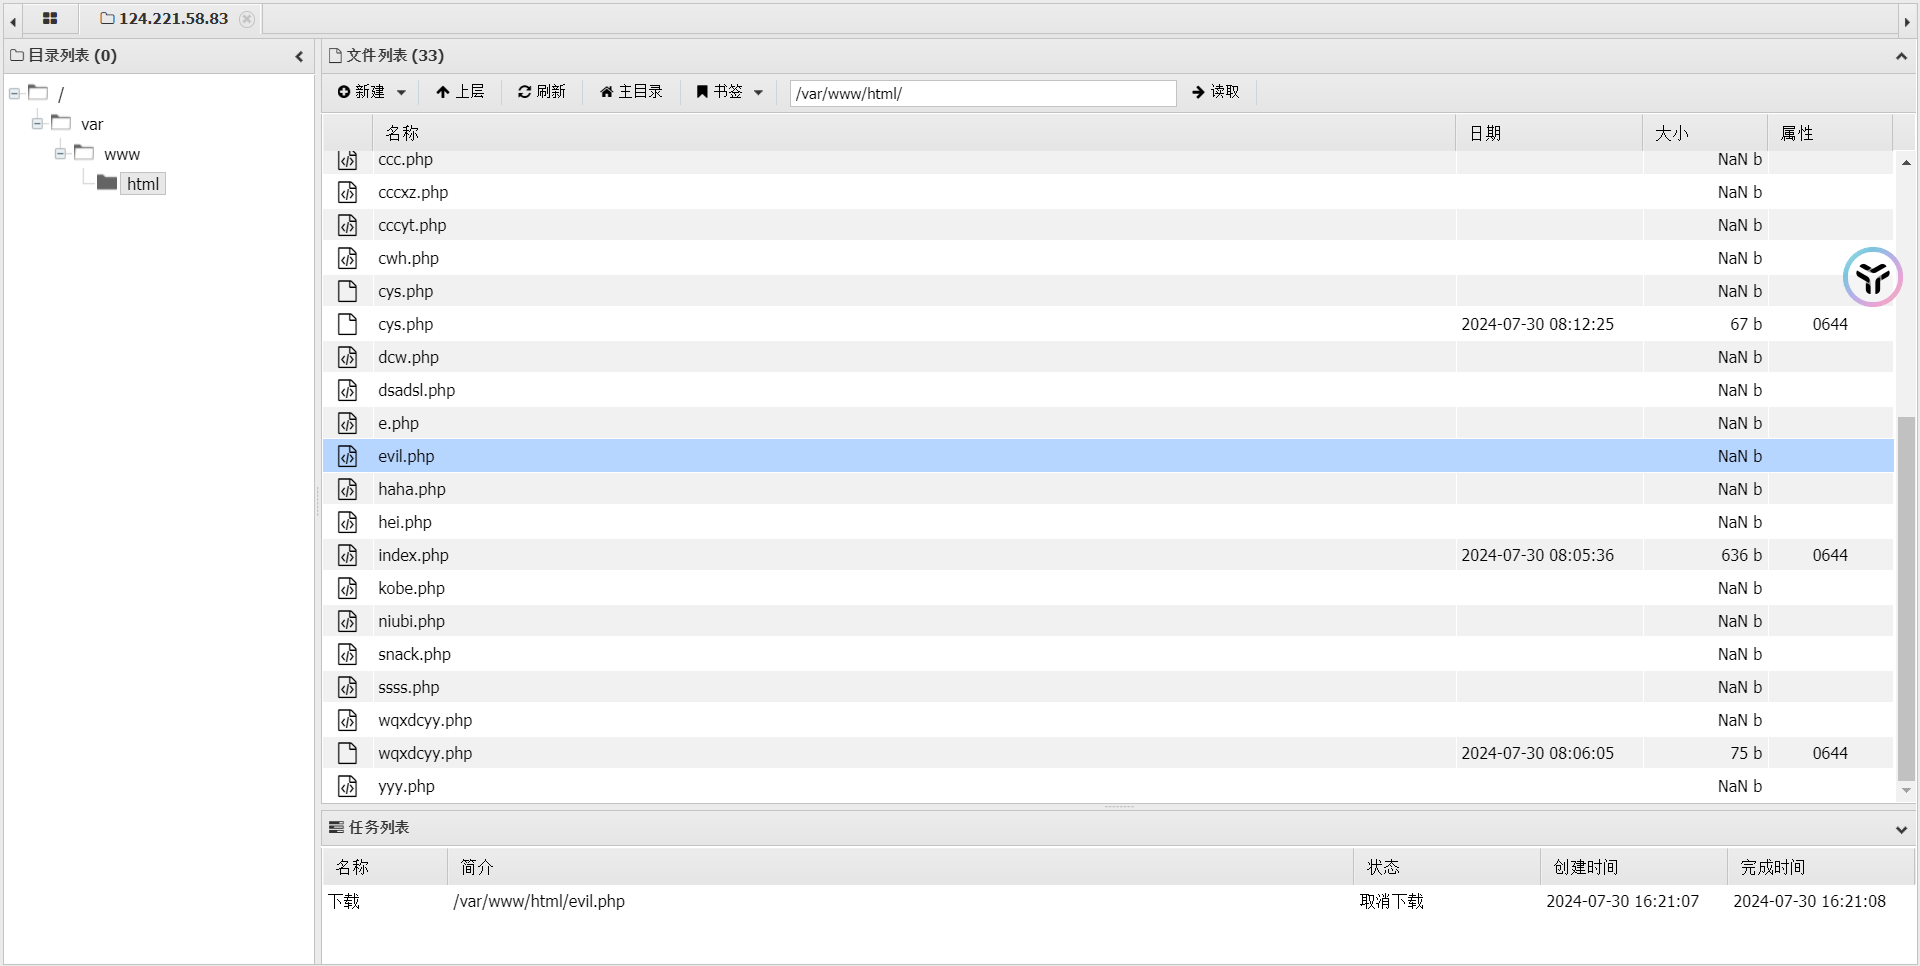Click the dcw.php file icon

coord(347,357)
